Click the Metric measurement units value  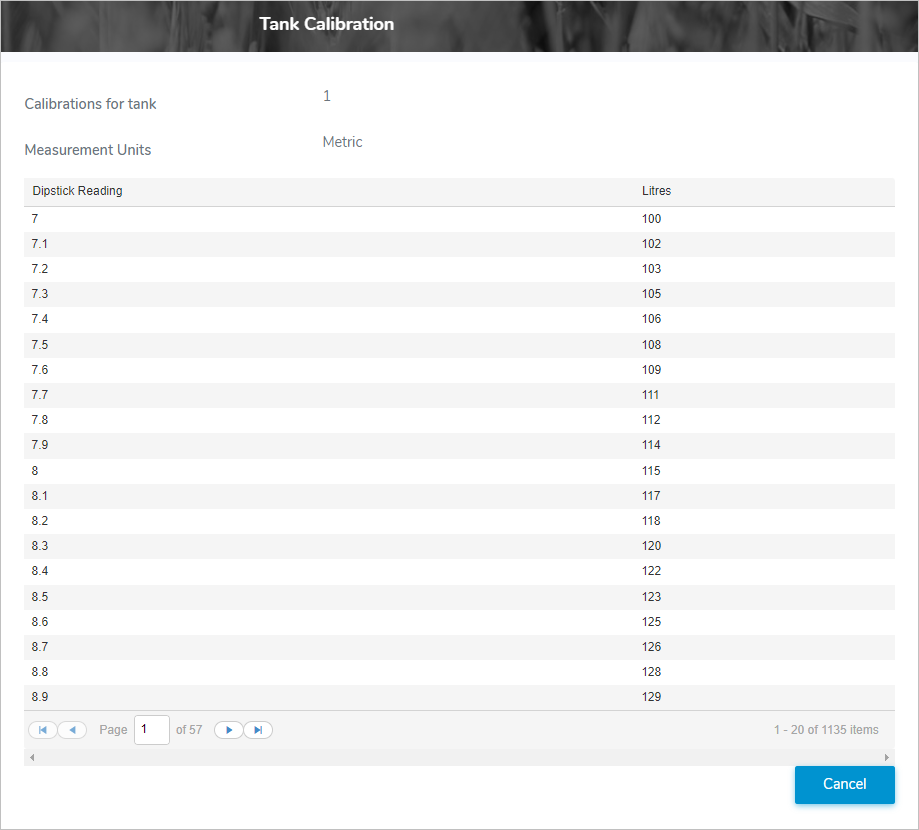(x=342, y=142)
